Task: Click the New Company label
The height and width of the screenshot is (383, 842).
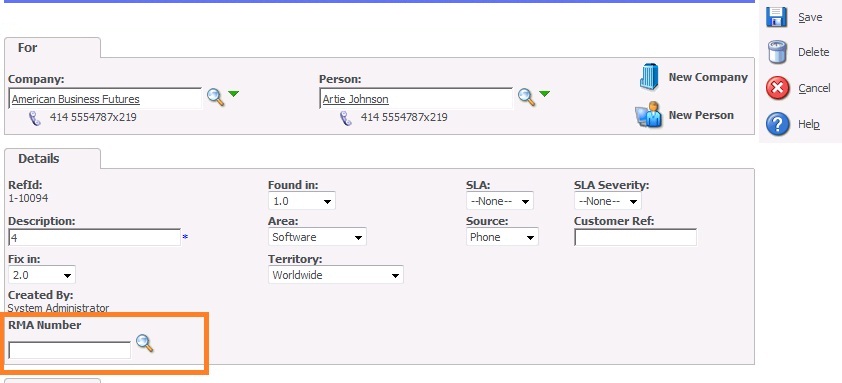Action: [x=708, y=77]
